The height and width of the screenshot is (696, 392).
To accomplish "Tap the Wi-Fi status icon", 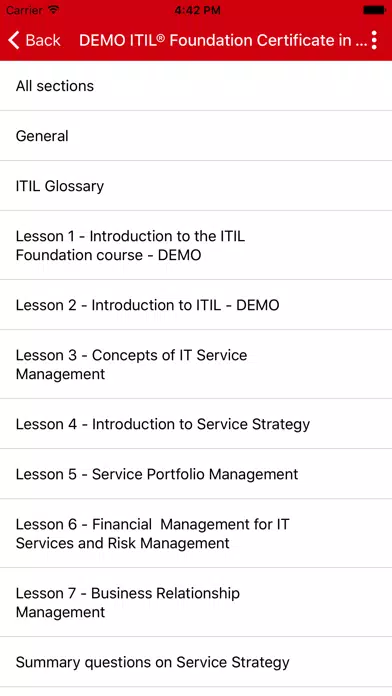I will pos(54,10).
